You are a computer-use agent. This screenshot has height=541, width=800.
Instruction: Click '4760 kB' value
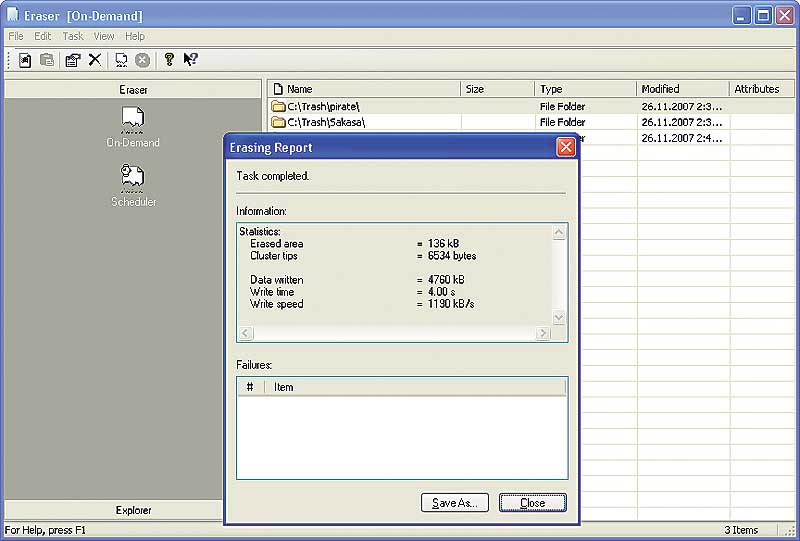click(x=446, y=280)
